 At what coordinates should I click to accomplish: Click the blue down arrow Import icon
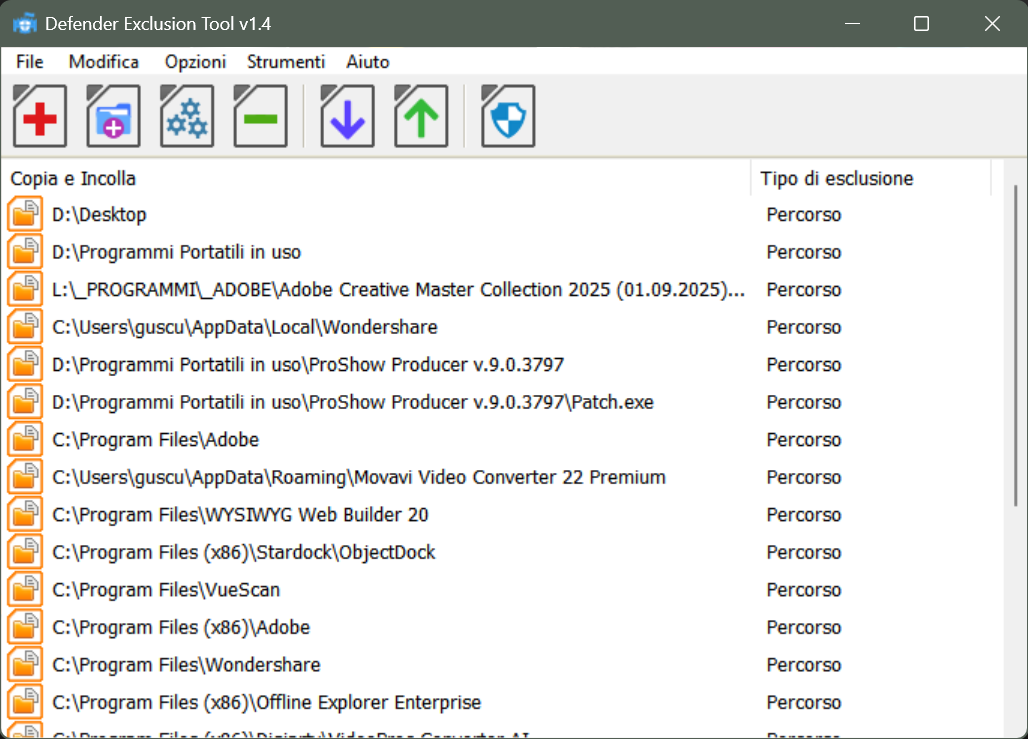(x=347, y=116)
